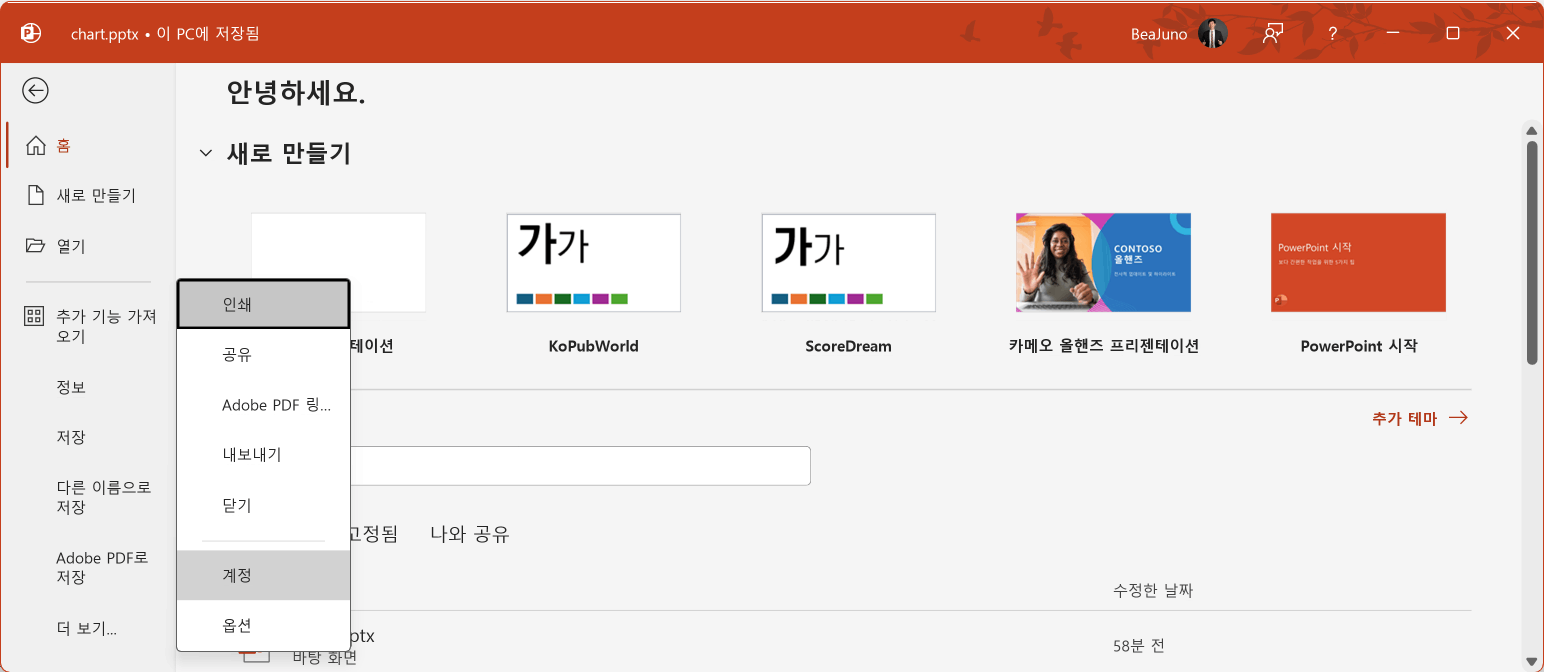
Task: Click the scrollbar up arrow
Action: coord(1531,130)
